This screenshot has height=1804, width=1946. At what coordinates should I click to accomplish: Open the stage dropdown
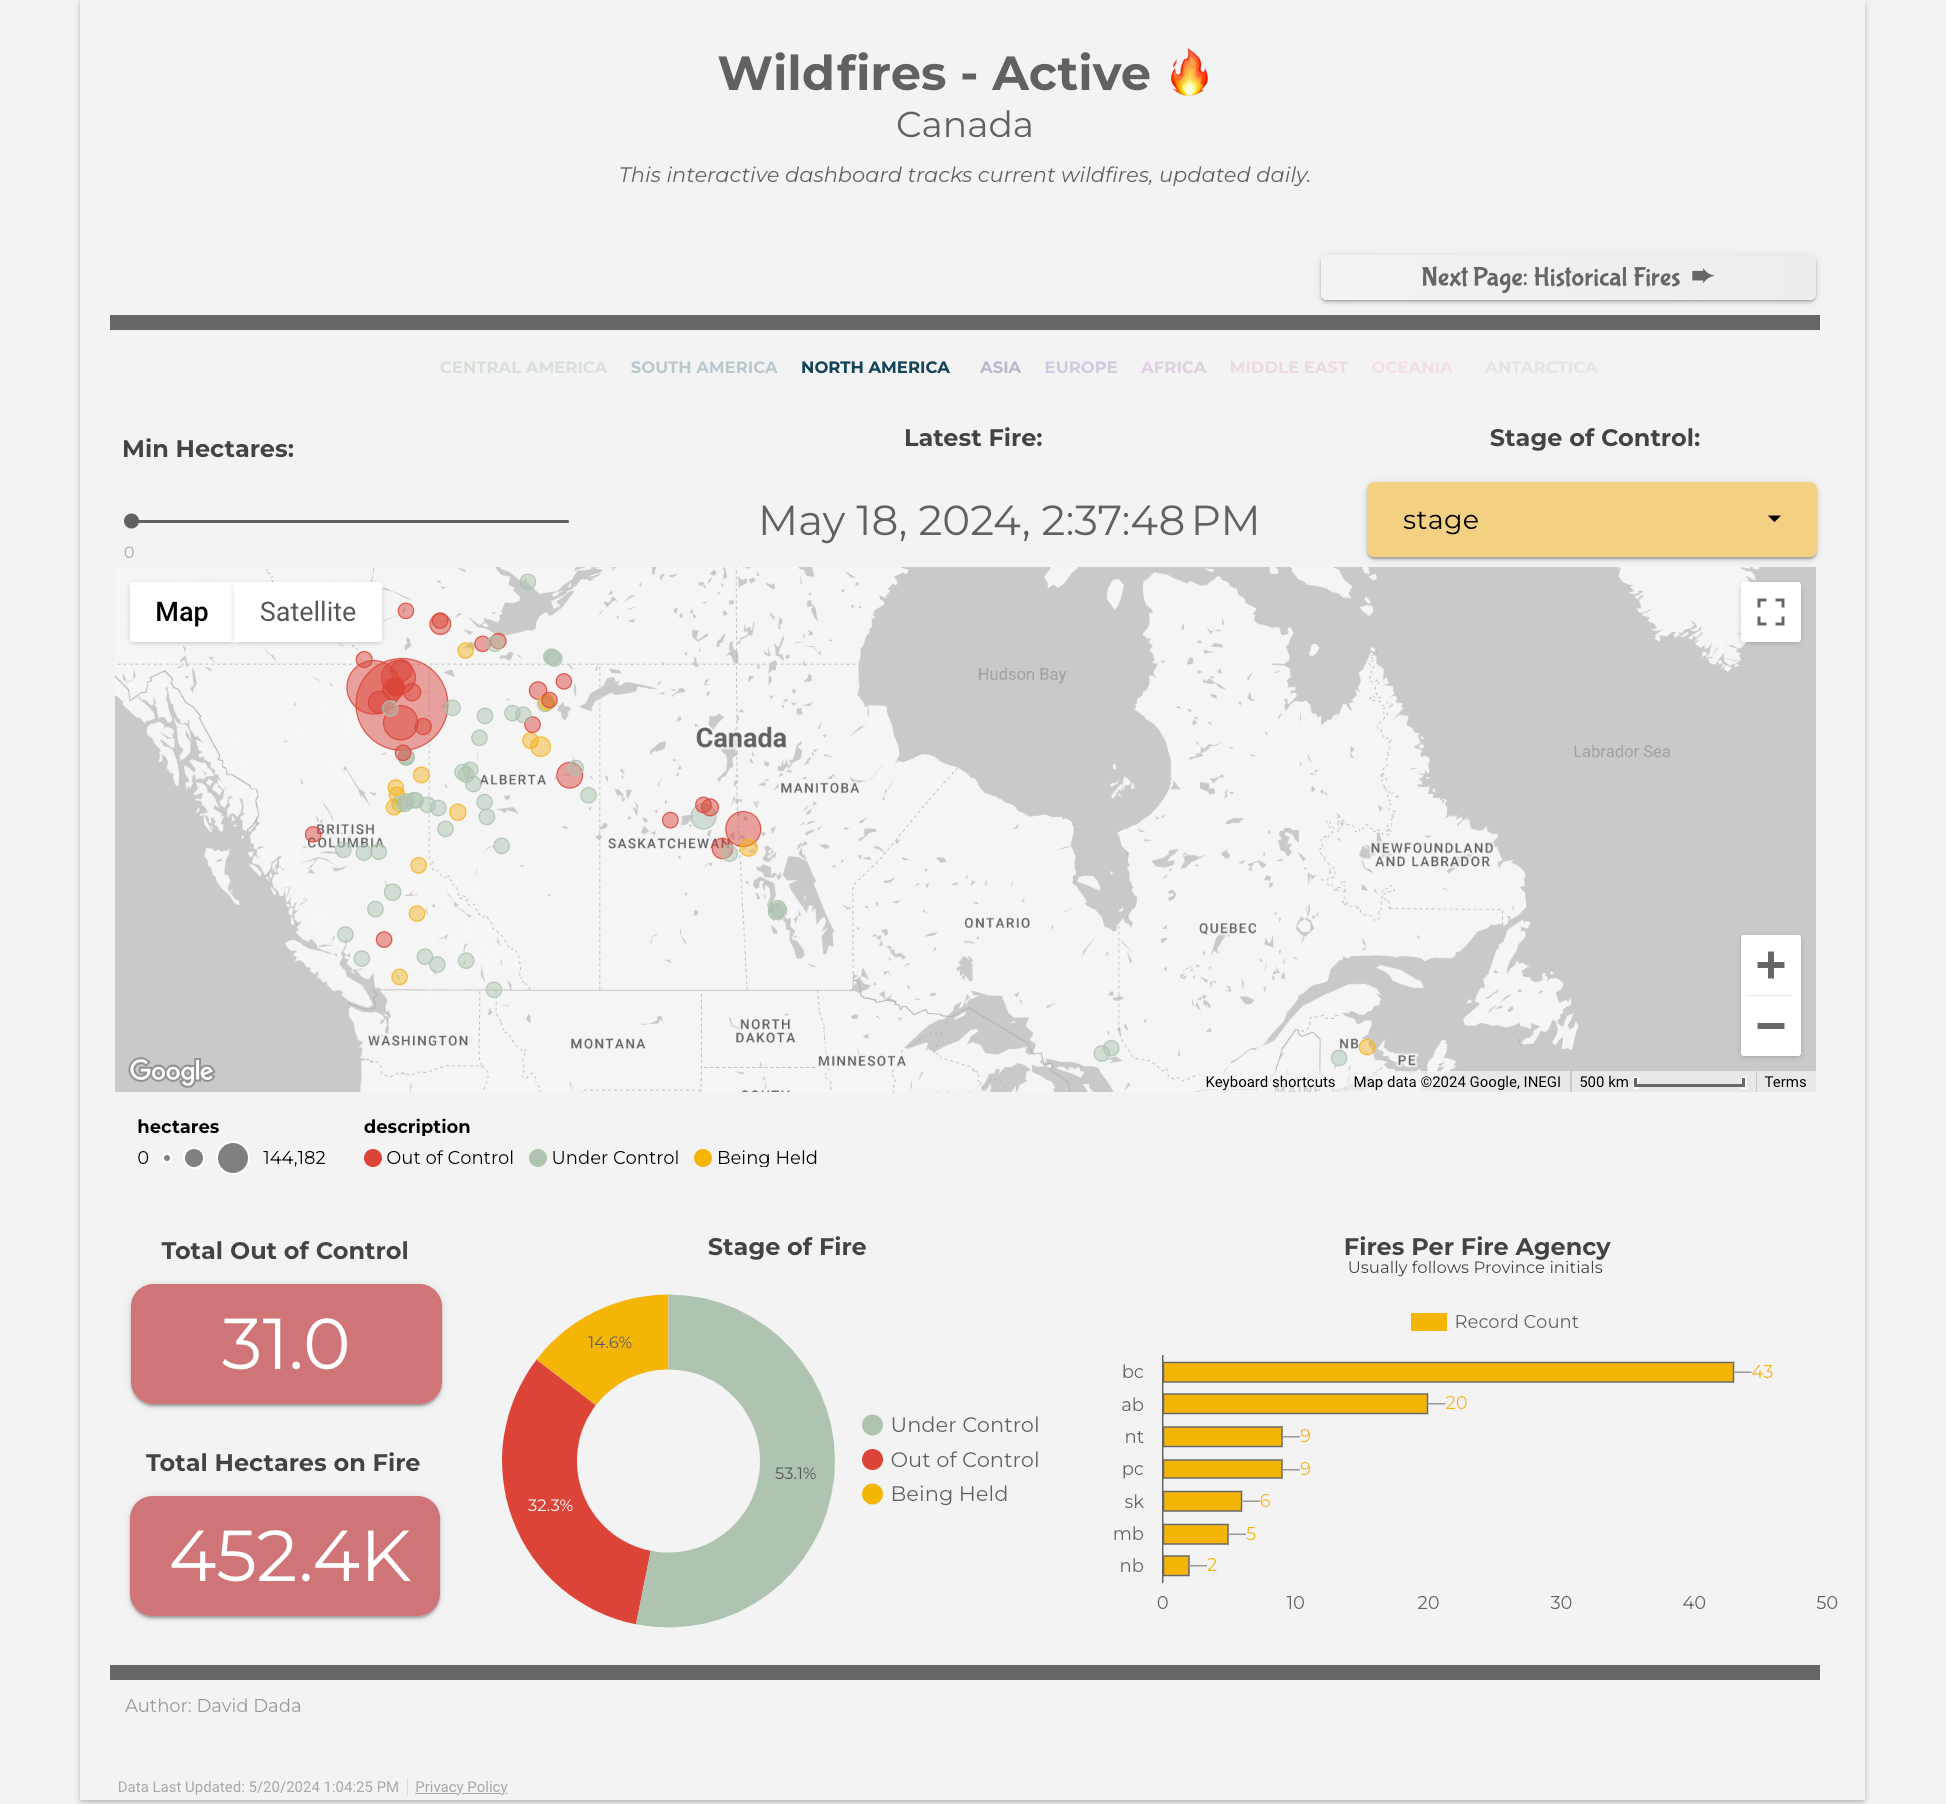[1590, 520]
